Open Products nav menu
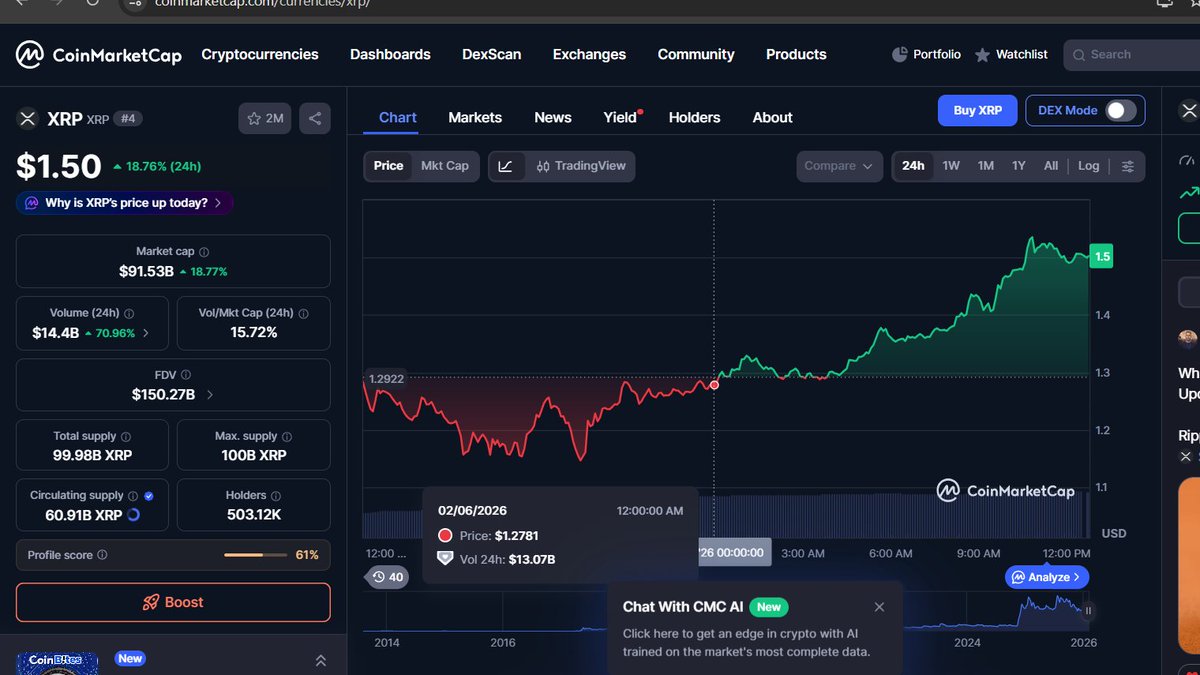1200x675 pixels. (x=796, y=55)
